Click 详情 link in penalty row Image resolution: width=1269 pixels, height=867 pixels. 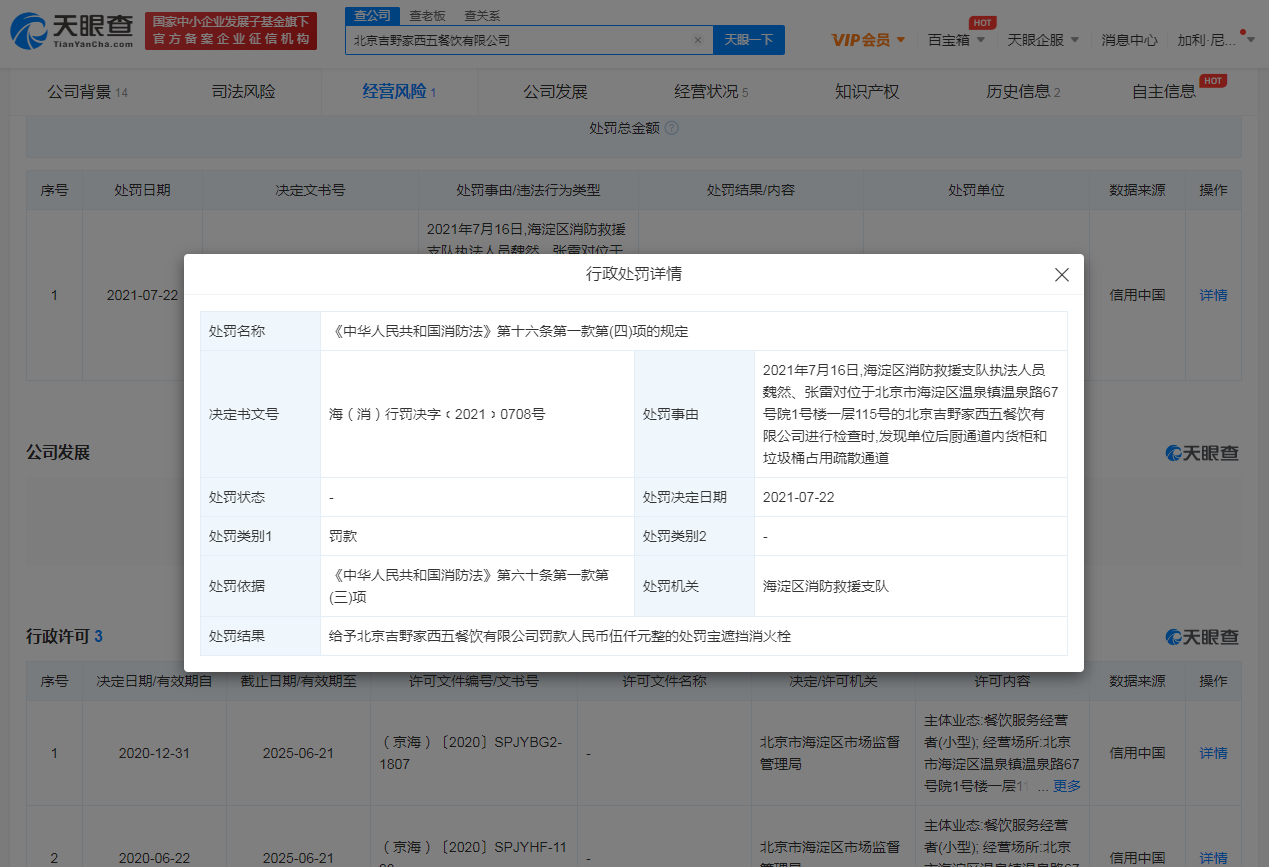(1213, 295)
